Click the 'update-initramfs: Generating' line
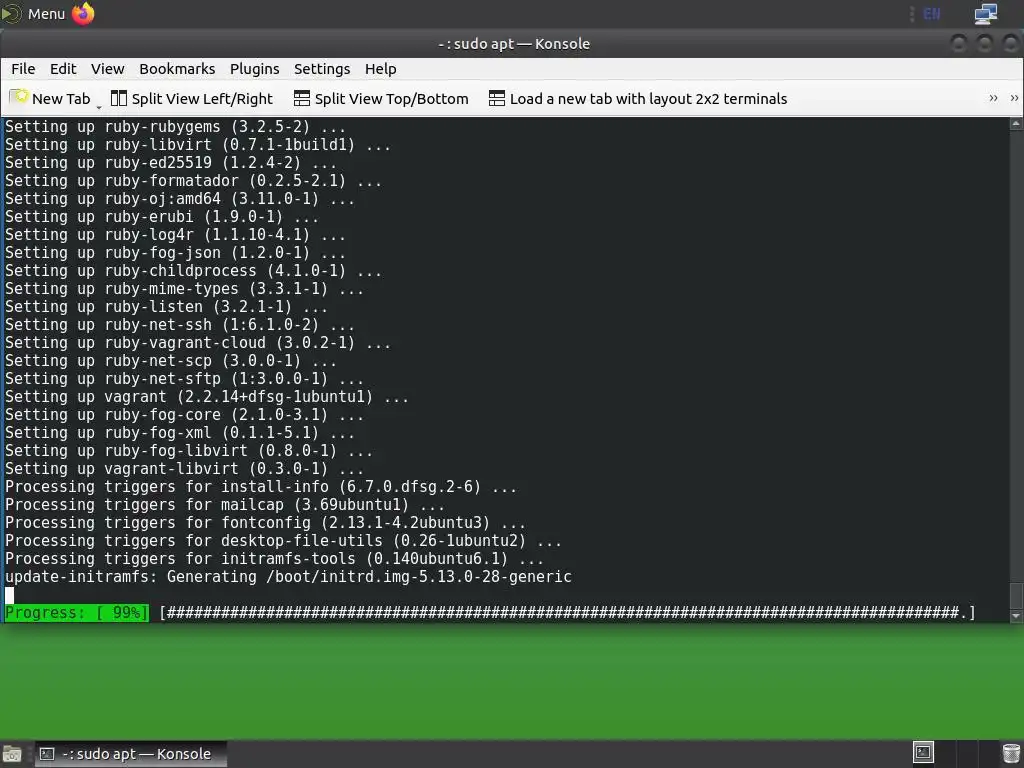Screen dimensions: 1024x768 click(x=289, y=577)
